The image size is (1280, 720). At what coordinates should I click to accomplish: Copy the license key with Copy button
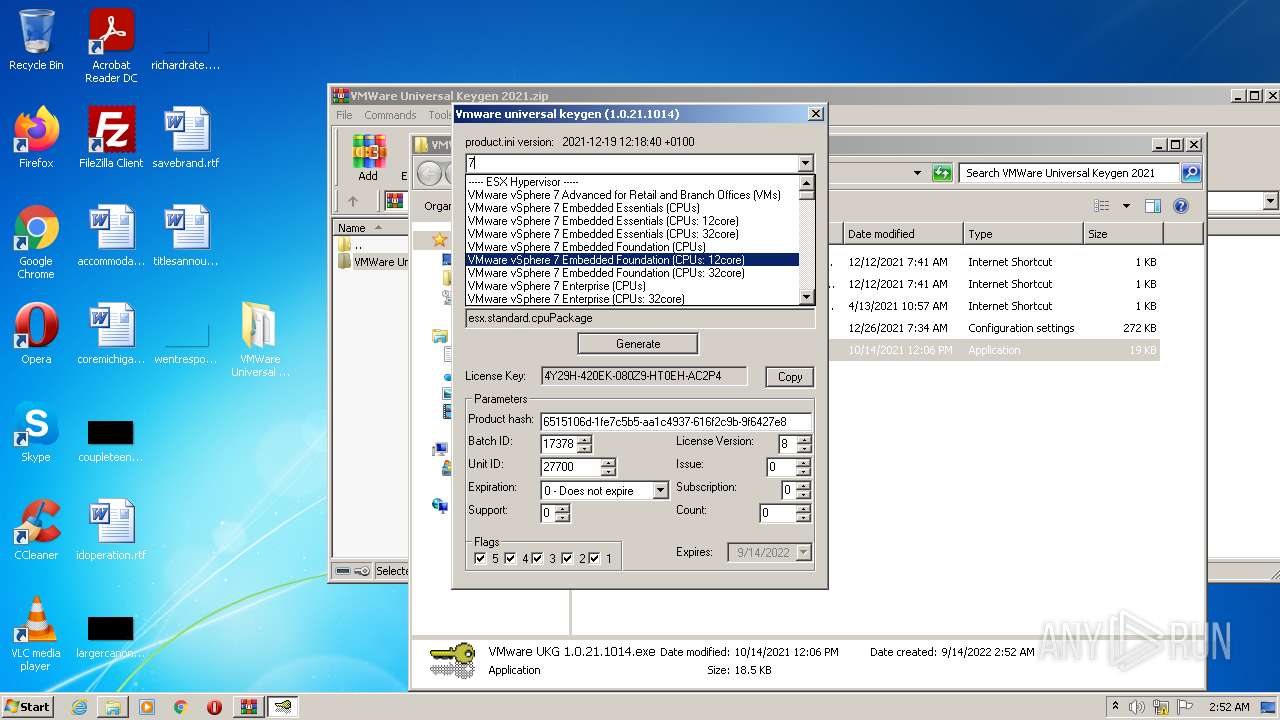click(790, 377)
